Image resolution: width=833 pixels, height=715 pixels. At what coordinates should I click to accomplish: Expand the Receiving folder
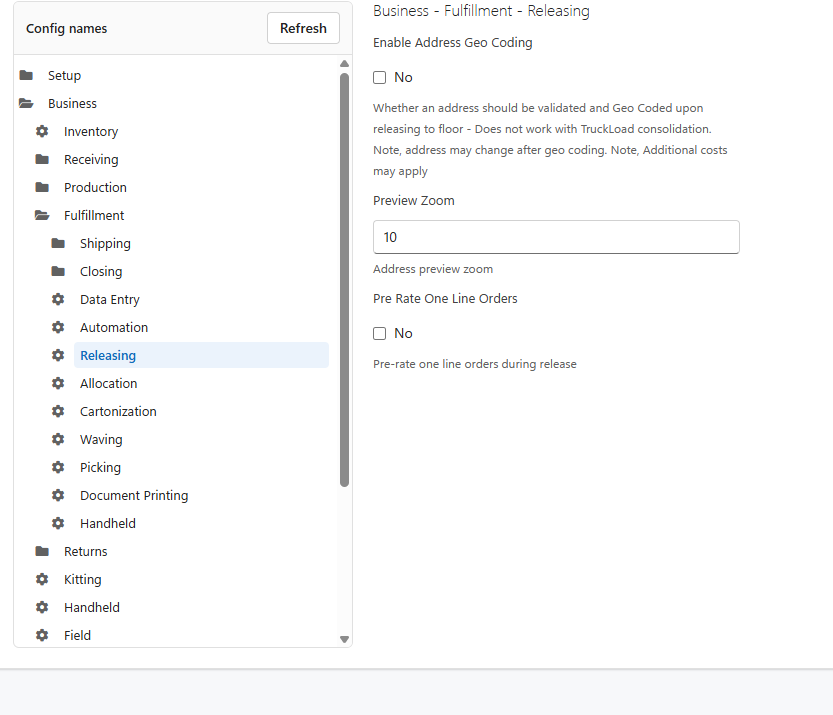coord(42,159)
